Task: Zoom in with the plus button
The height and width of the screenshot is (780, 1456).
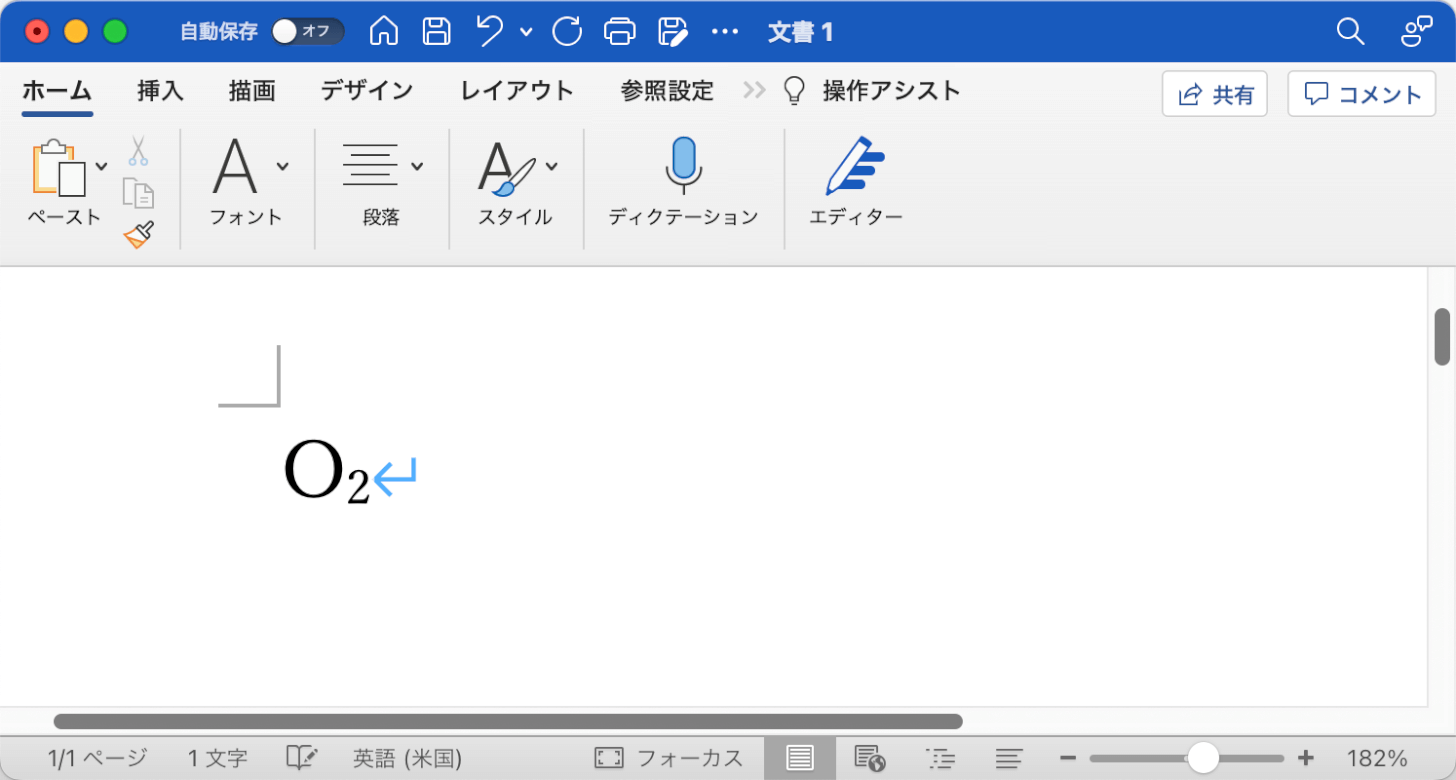Action: click(1305, 758)
